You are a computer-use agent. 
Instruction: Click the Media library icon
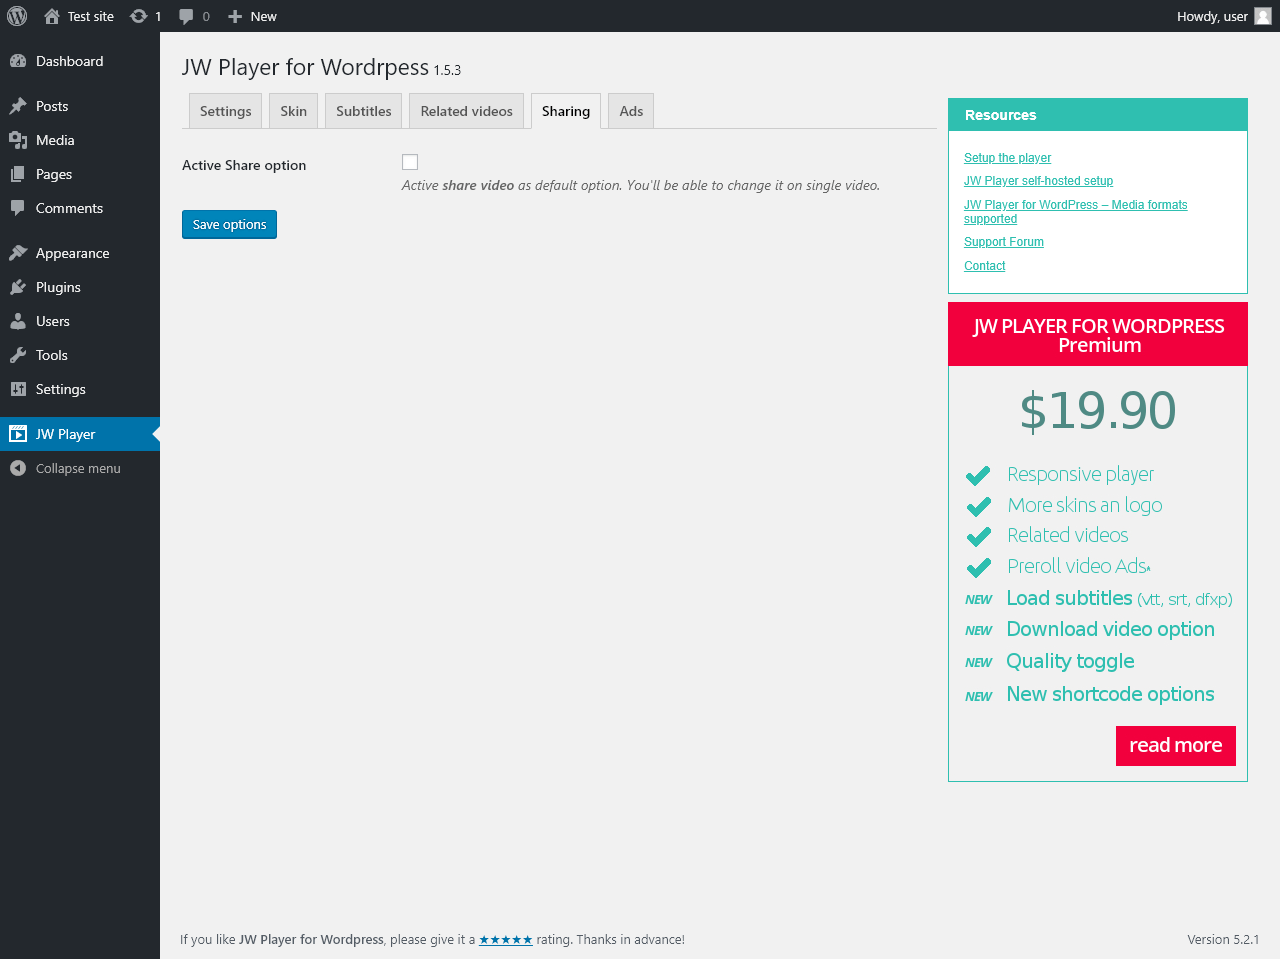tap(18, 140)
